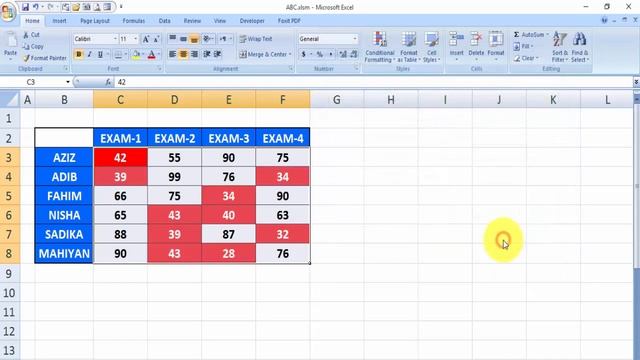The width and height of the screenshot is (640, 360).
Task: Align text right
Action: [x=194, y=54]
